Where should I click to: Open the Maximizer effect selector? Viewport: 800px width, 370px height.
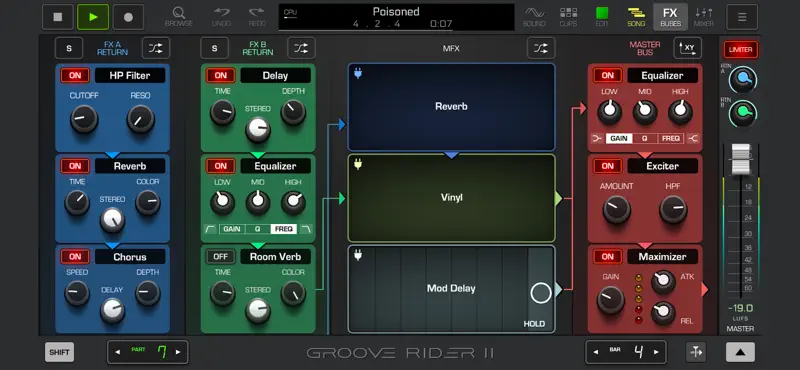point(662,257)
